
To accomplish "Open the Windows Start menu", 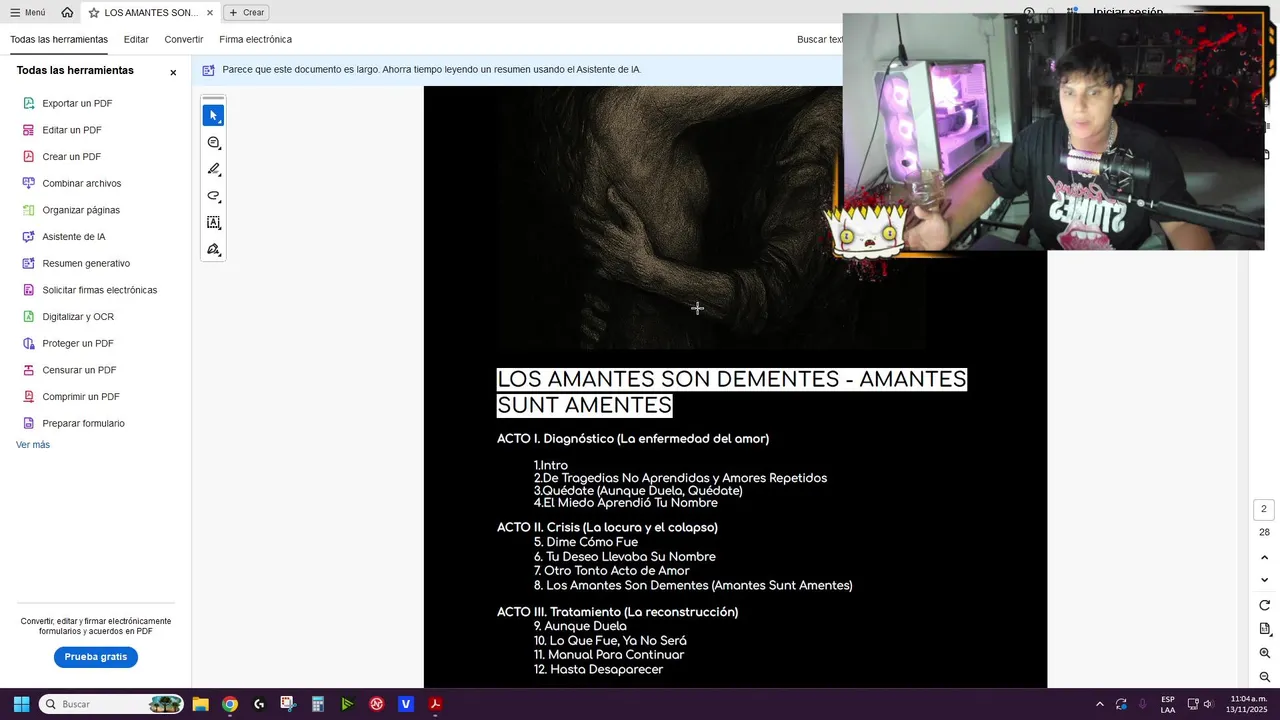I will click(x=21, y=704).
